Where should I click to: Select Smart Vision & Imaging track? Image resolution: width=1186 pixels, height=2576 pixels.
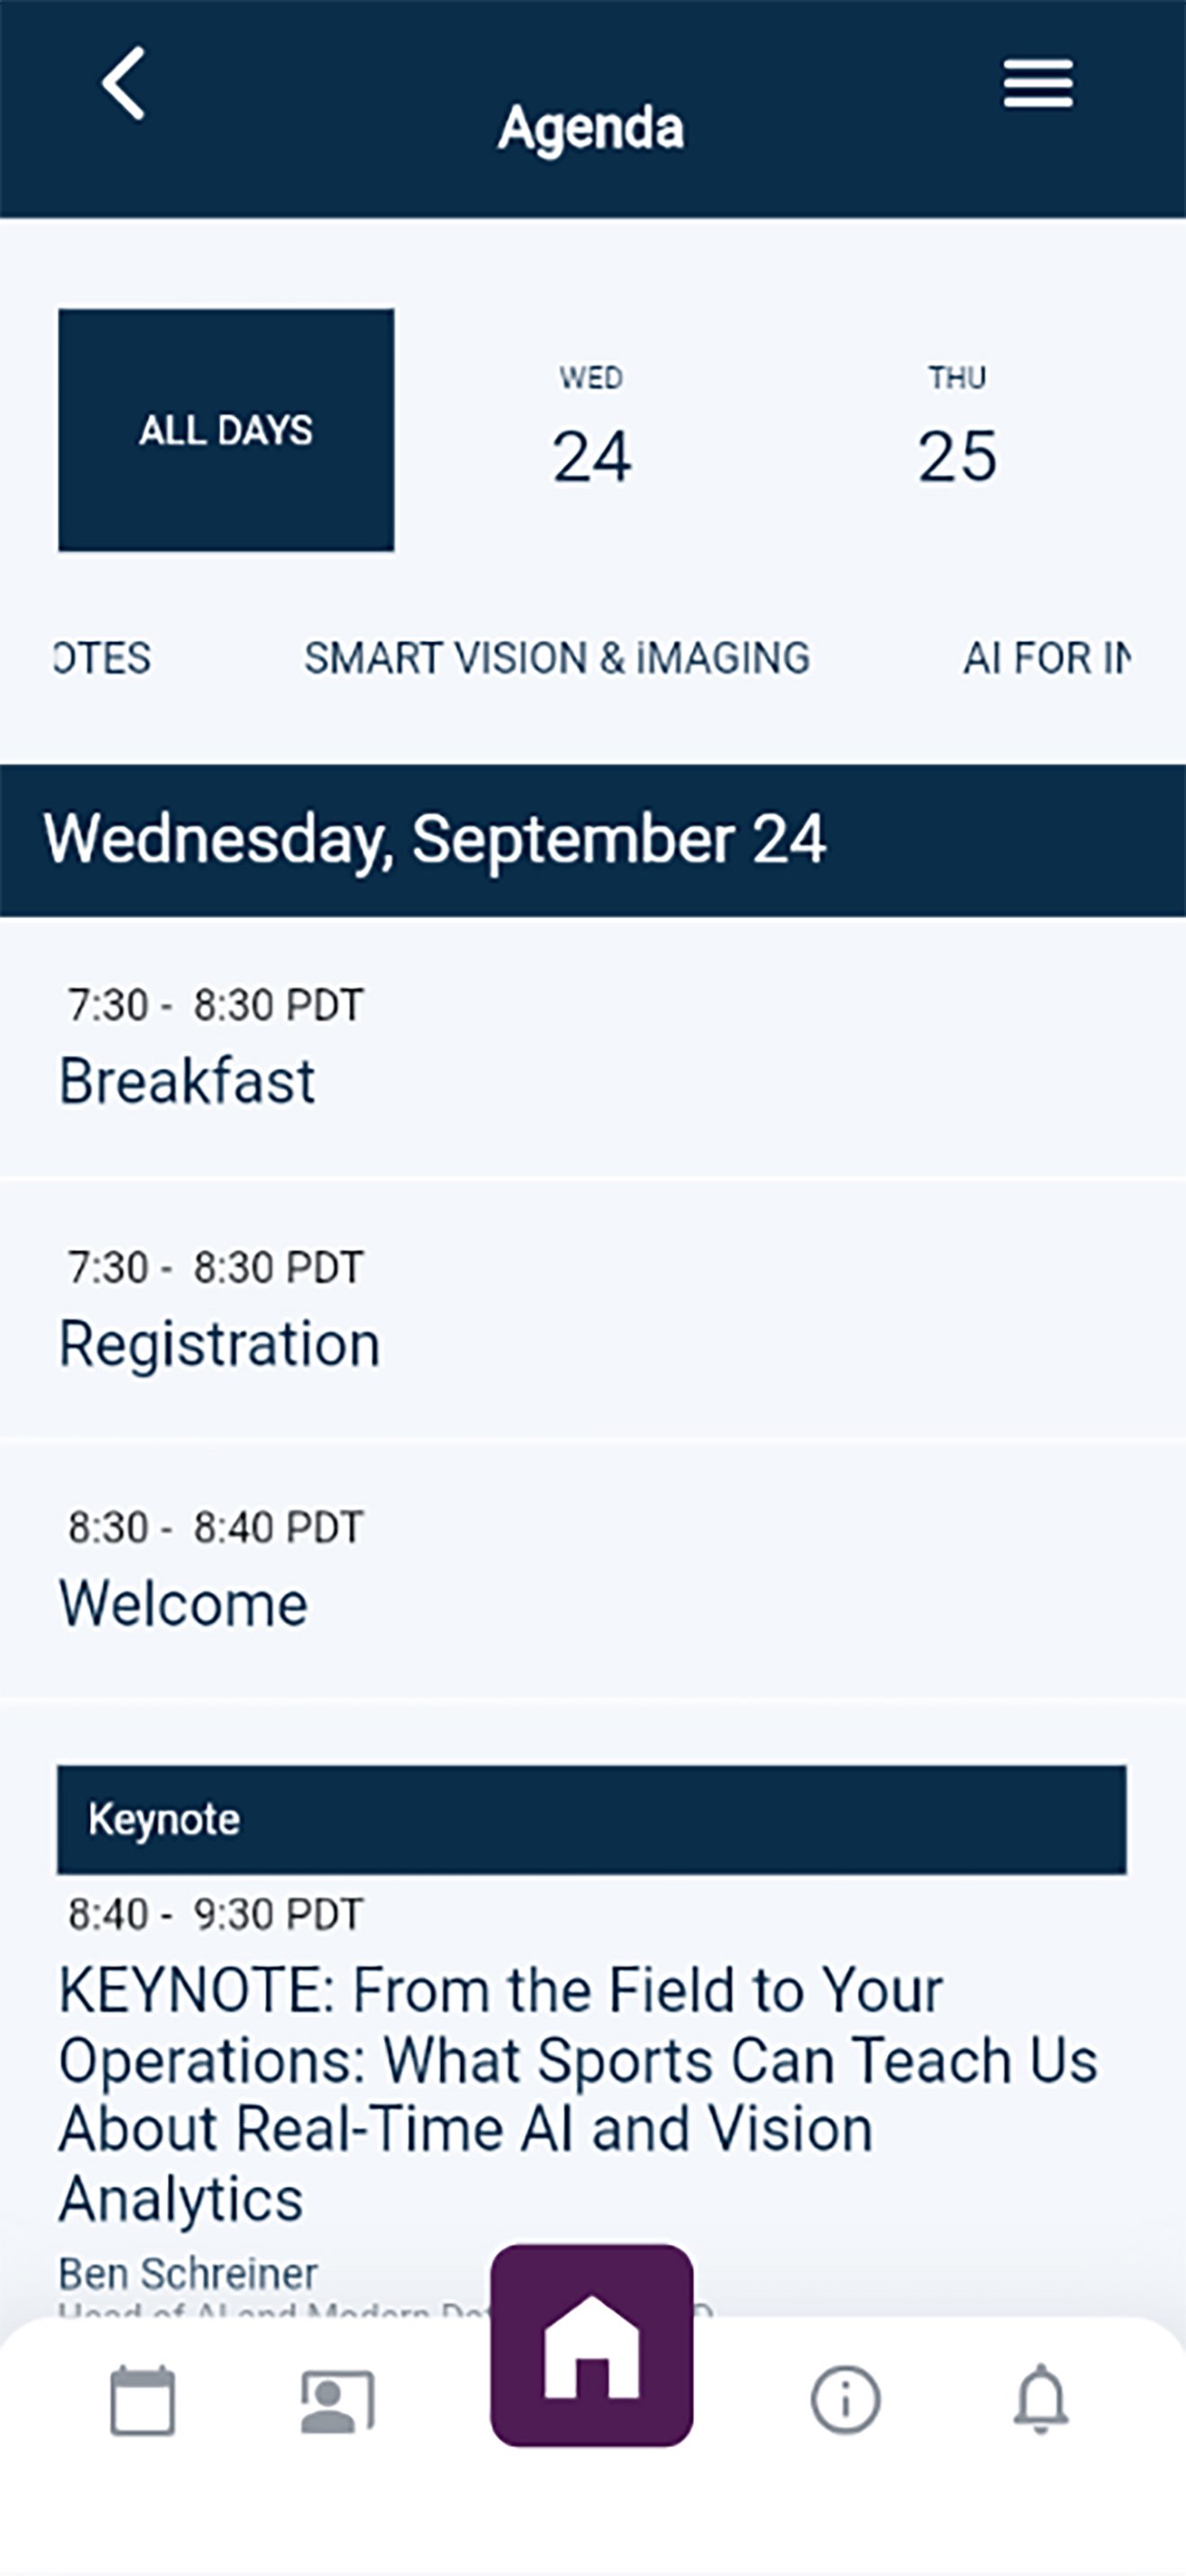[x=557, y=658]
